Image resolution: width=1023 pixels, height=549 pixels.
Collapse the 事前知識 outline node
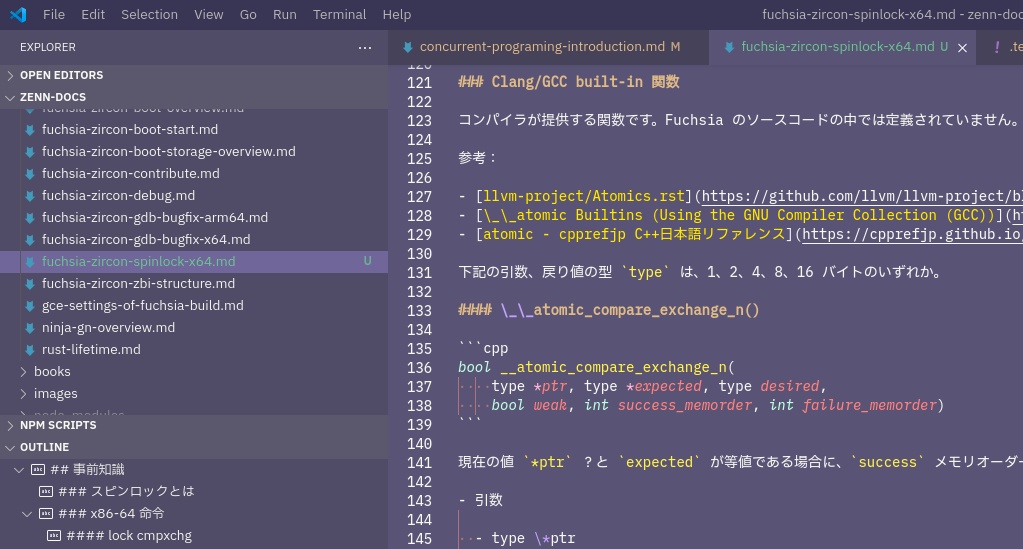pyautogui.click(x=19, y=469)
